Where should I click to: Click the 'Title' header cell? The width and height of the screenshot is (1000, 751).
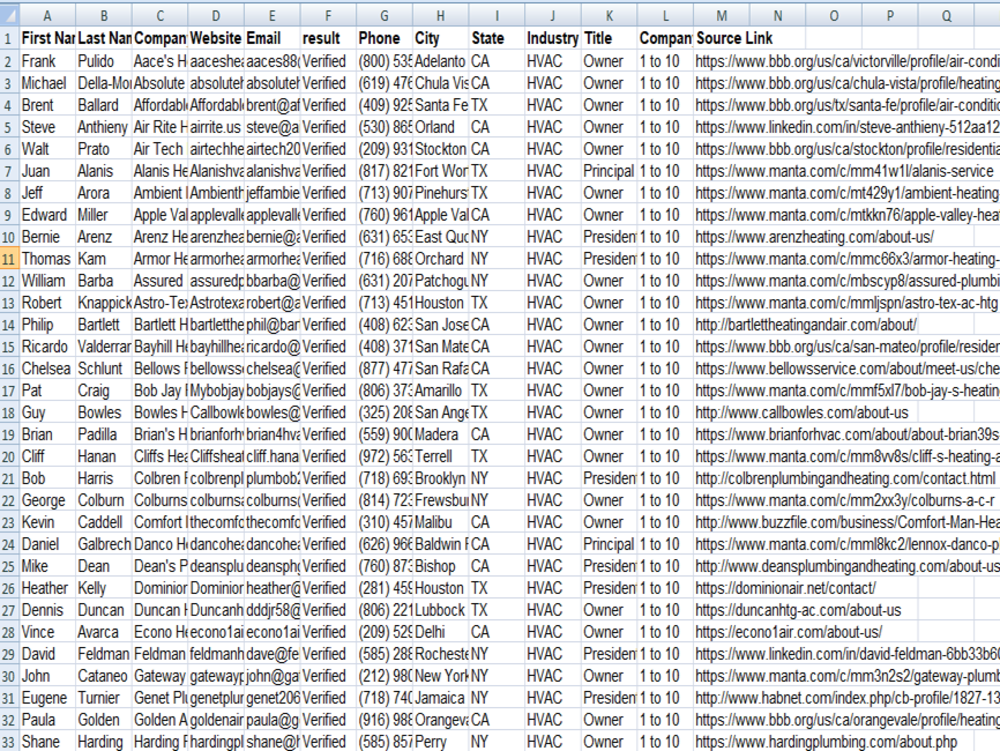coord(609,38)
